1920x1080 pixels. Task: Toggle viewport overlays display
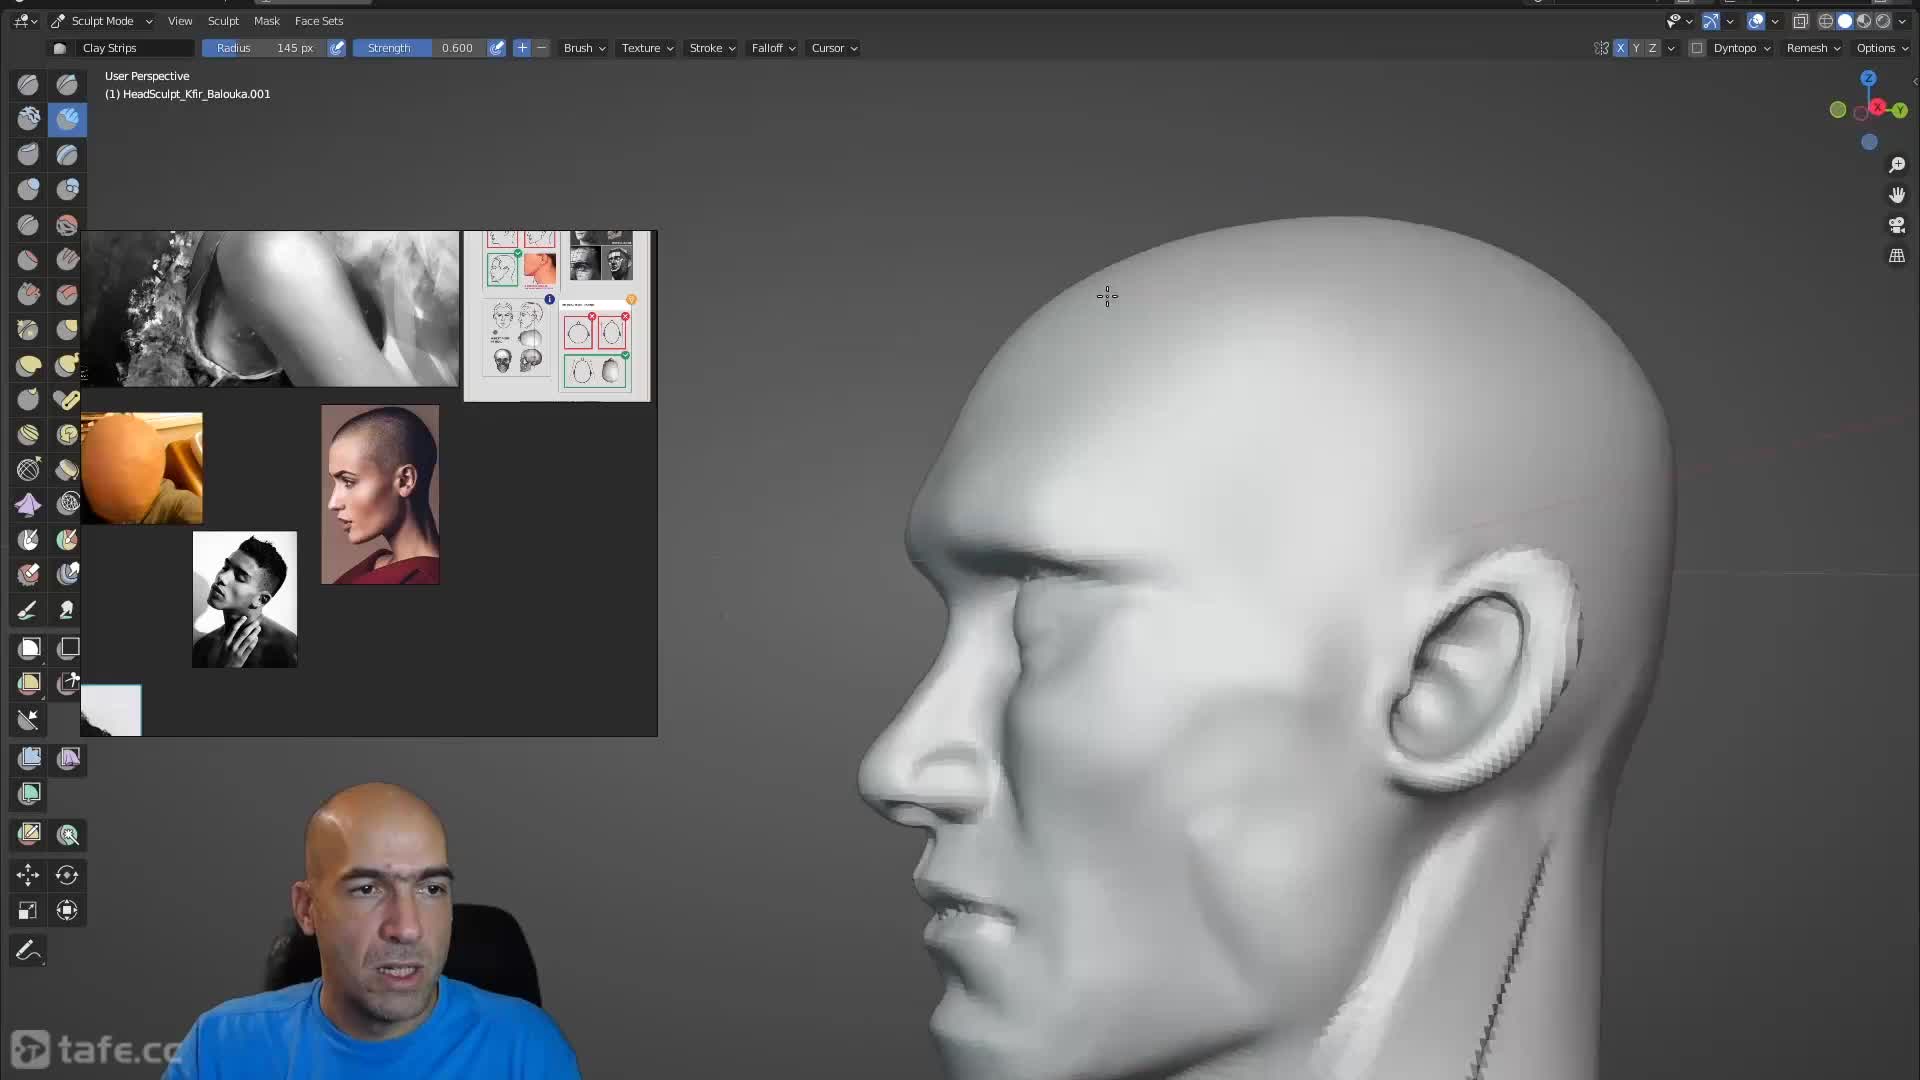coord(1756,21)
